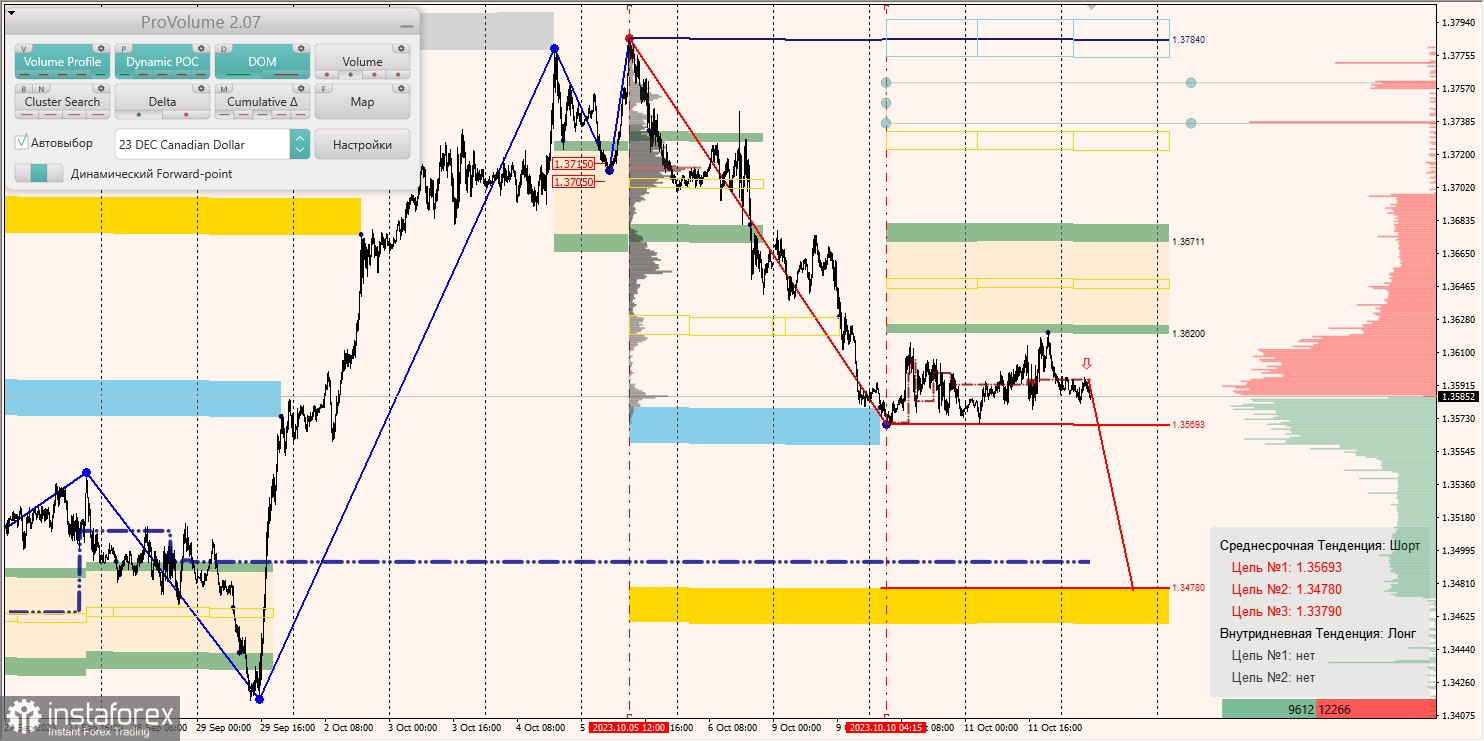Click Среднесрочная Тенденция: Шорт text
Image resolution: width=1484 pixels, height=741 pixels.
coord(1320,547)
